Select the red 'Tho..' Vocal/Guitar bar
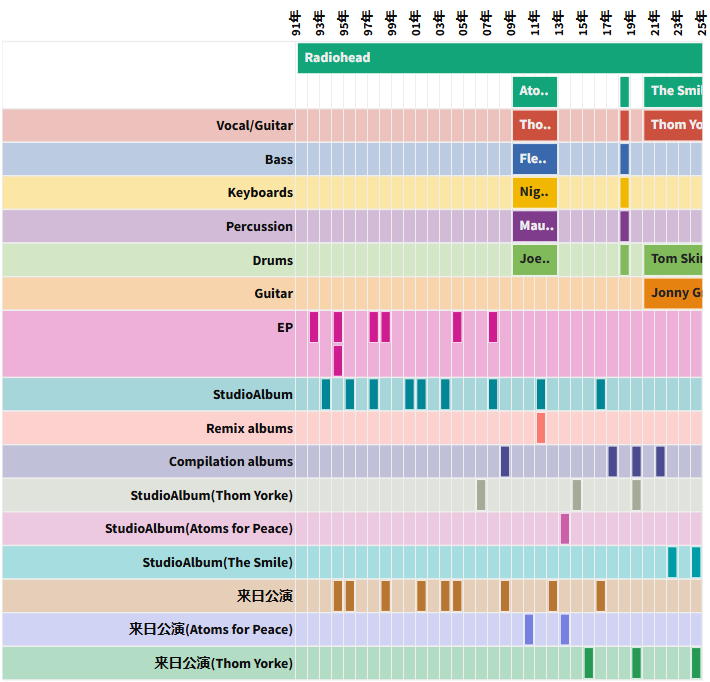710x682 pixels. 535,125
